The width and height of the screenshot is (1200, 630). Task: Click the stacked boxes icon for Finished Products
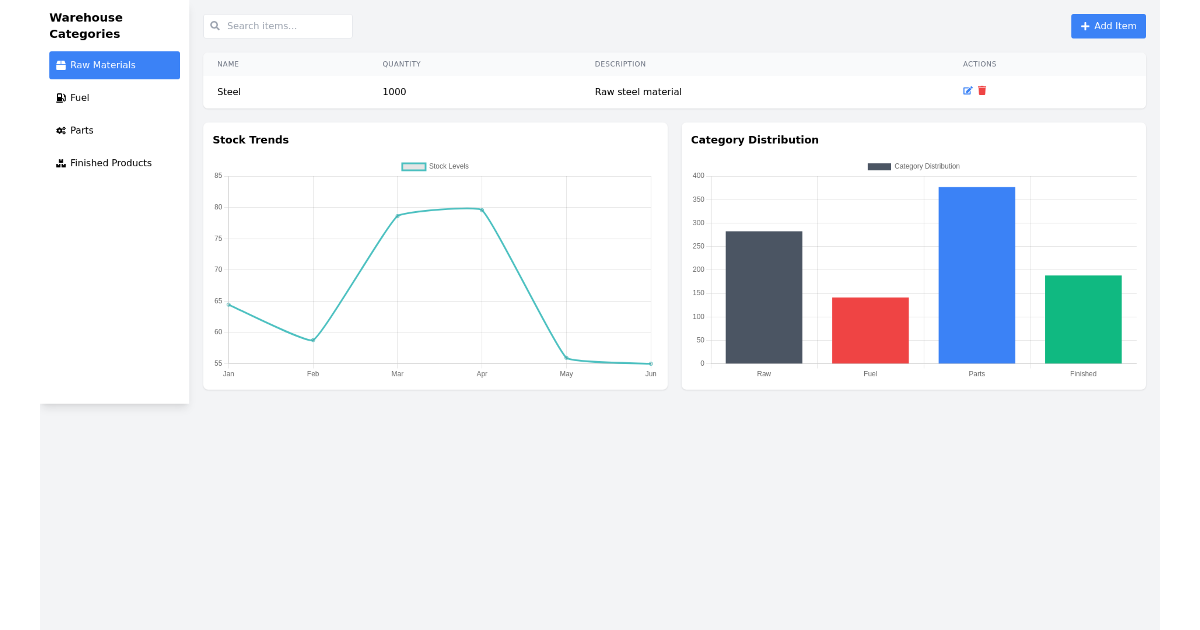[x=59, y=162]
